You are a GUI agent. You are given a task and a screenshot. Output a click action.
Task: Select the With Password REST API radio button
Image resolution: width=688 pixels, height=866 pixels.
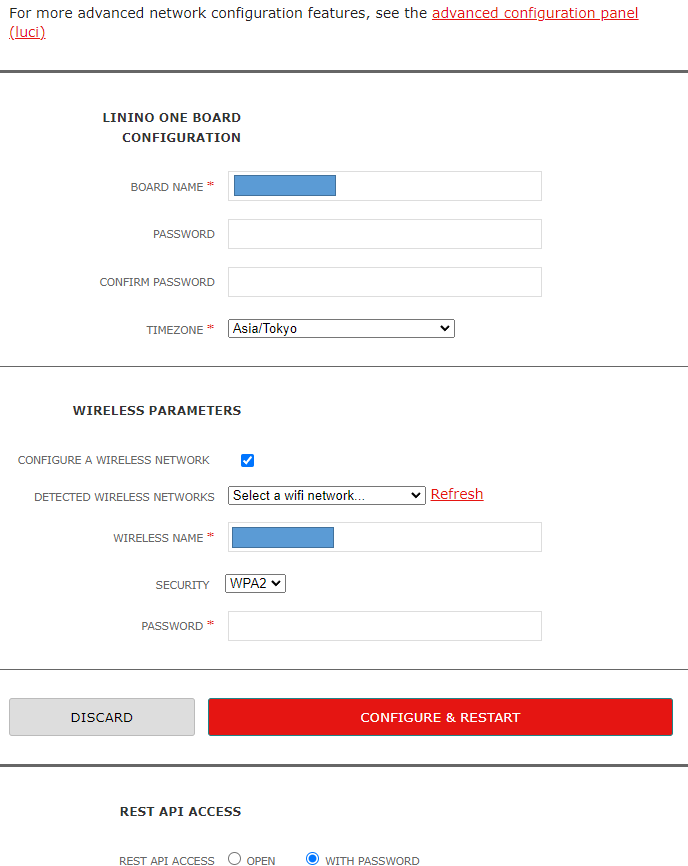(313, 859)
